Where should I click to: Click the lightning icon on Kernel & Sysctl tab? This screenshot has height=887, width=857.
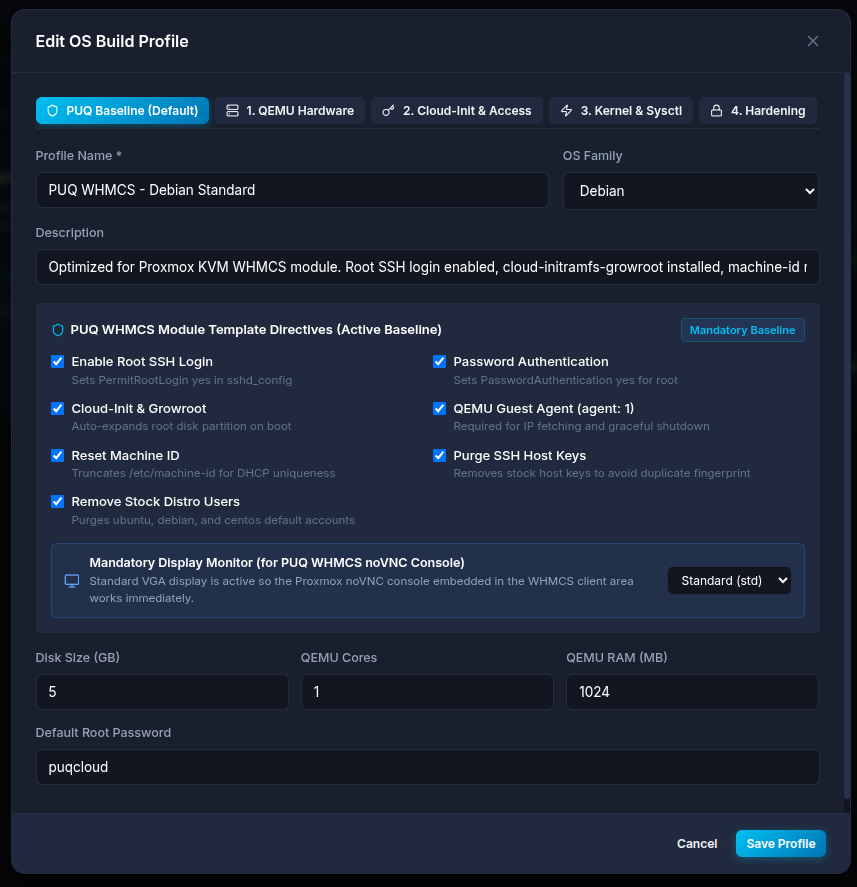pos(566,111)
